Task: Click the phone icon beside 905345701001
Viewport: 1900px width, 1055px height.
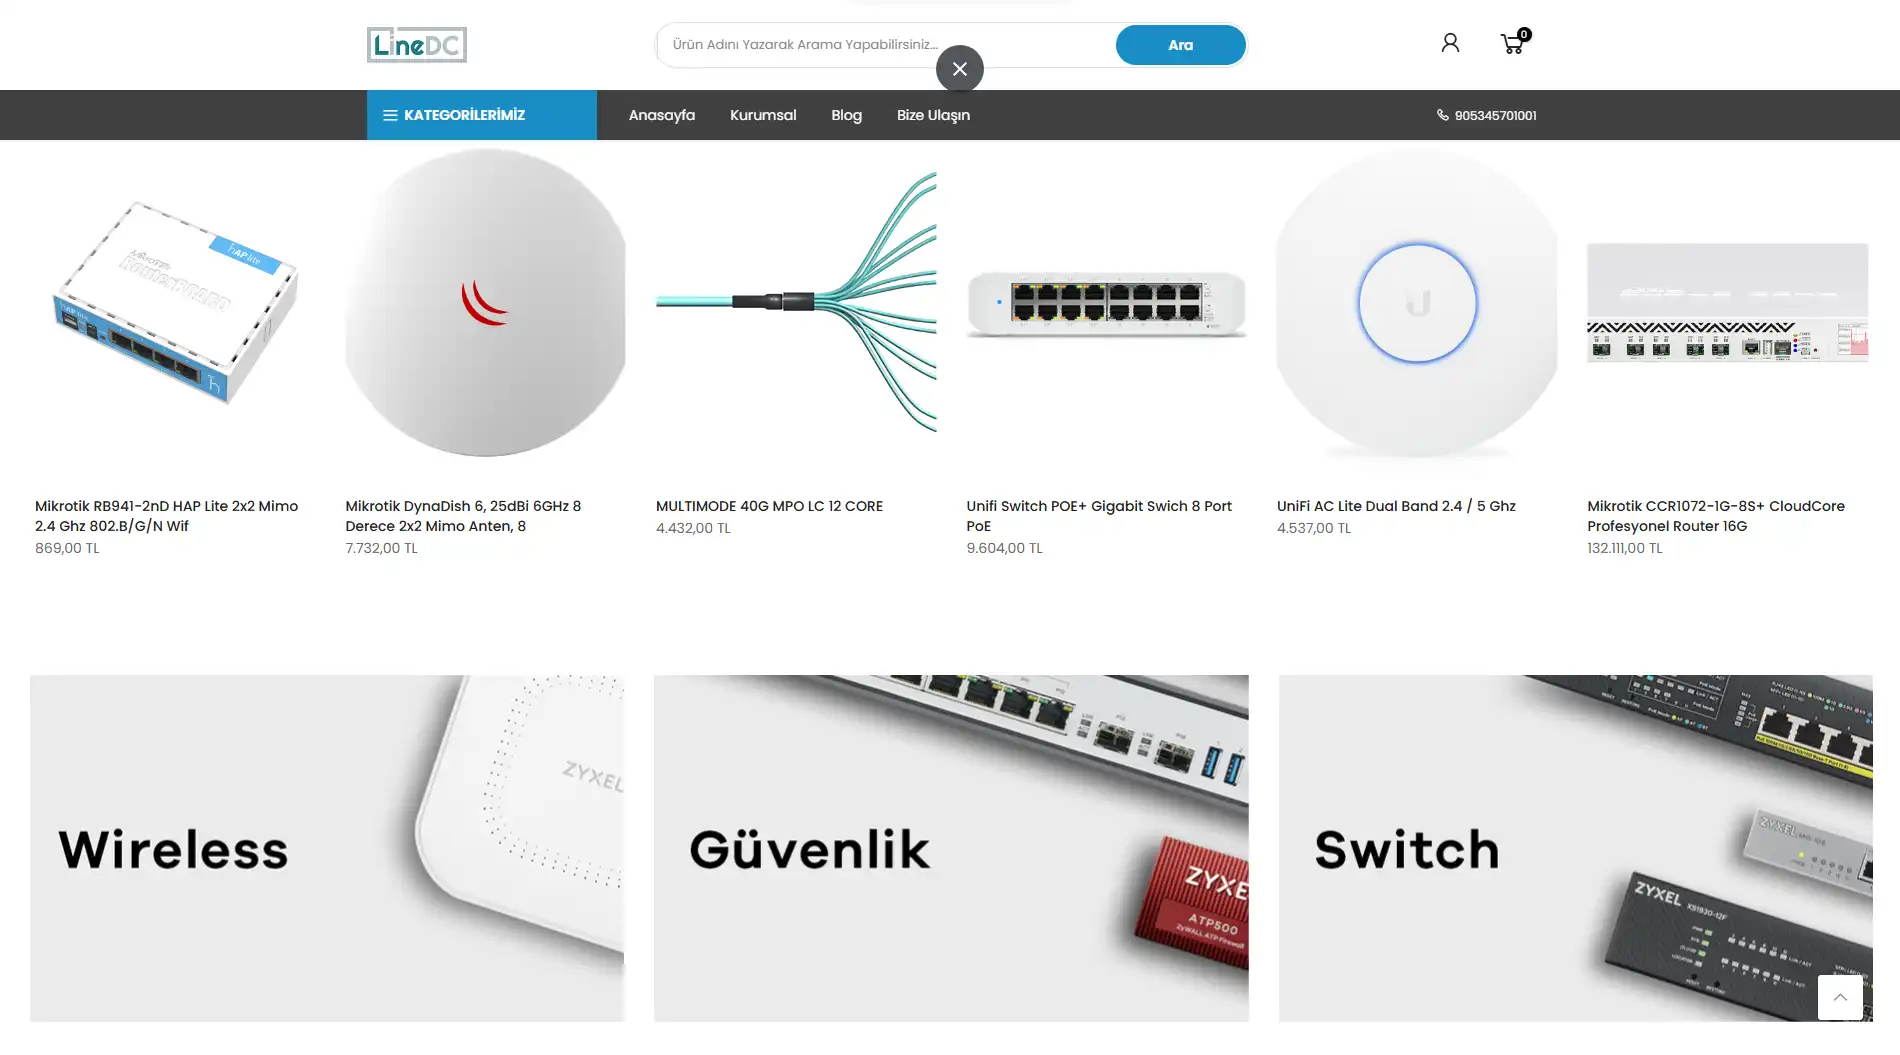Action: coord(1442,115)
